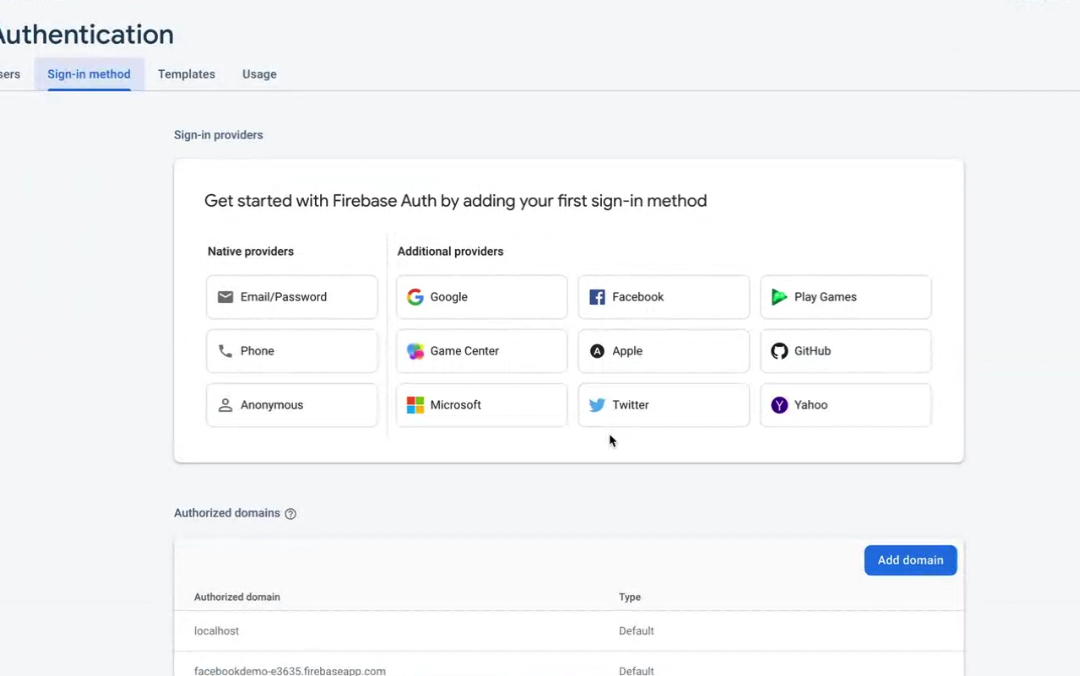Enable Anonymous sign-in provider
This screenshot has width=1080, height=676.
click(292, 405)
